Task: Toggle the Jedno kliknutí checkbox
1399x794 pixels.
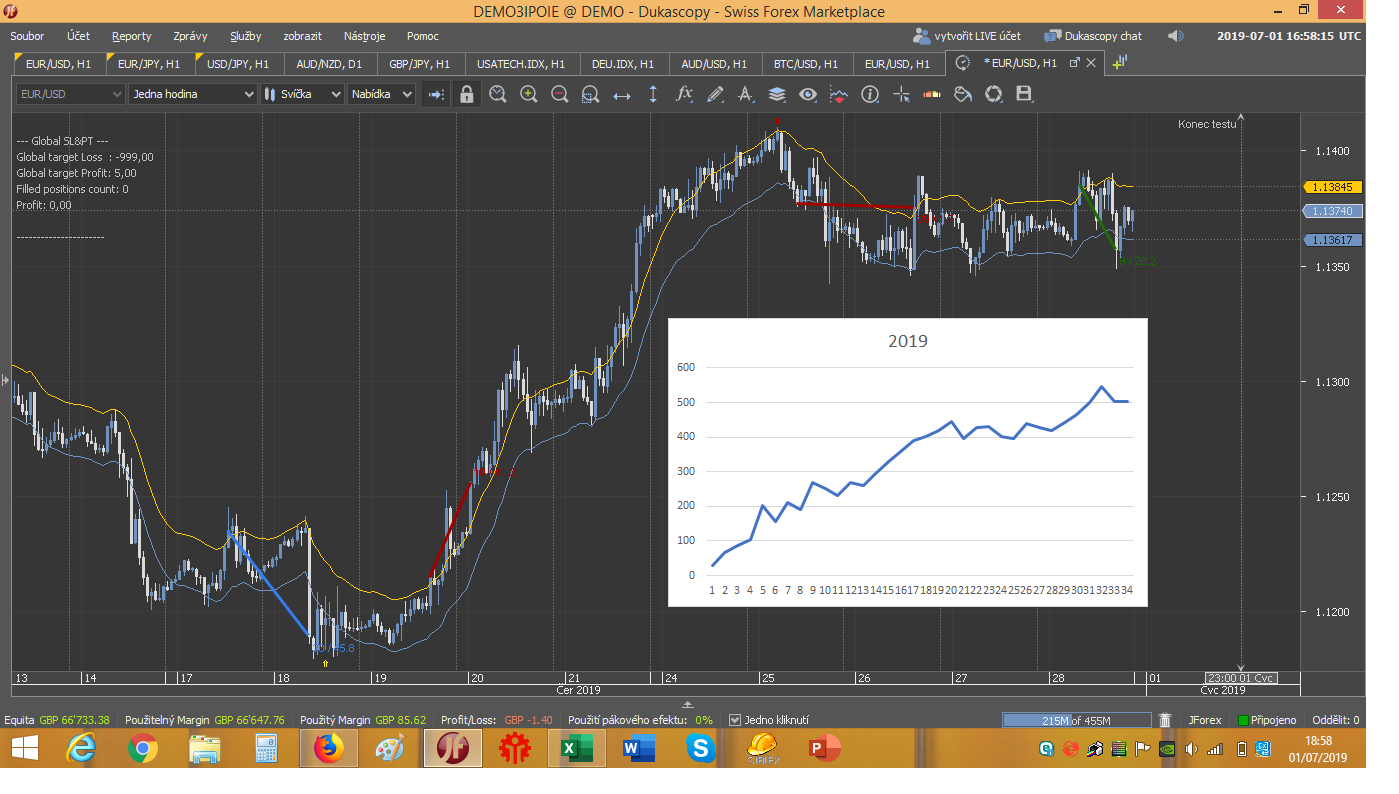Action: (x=735, y=720)
